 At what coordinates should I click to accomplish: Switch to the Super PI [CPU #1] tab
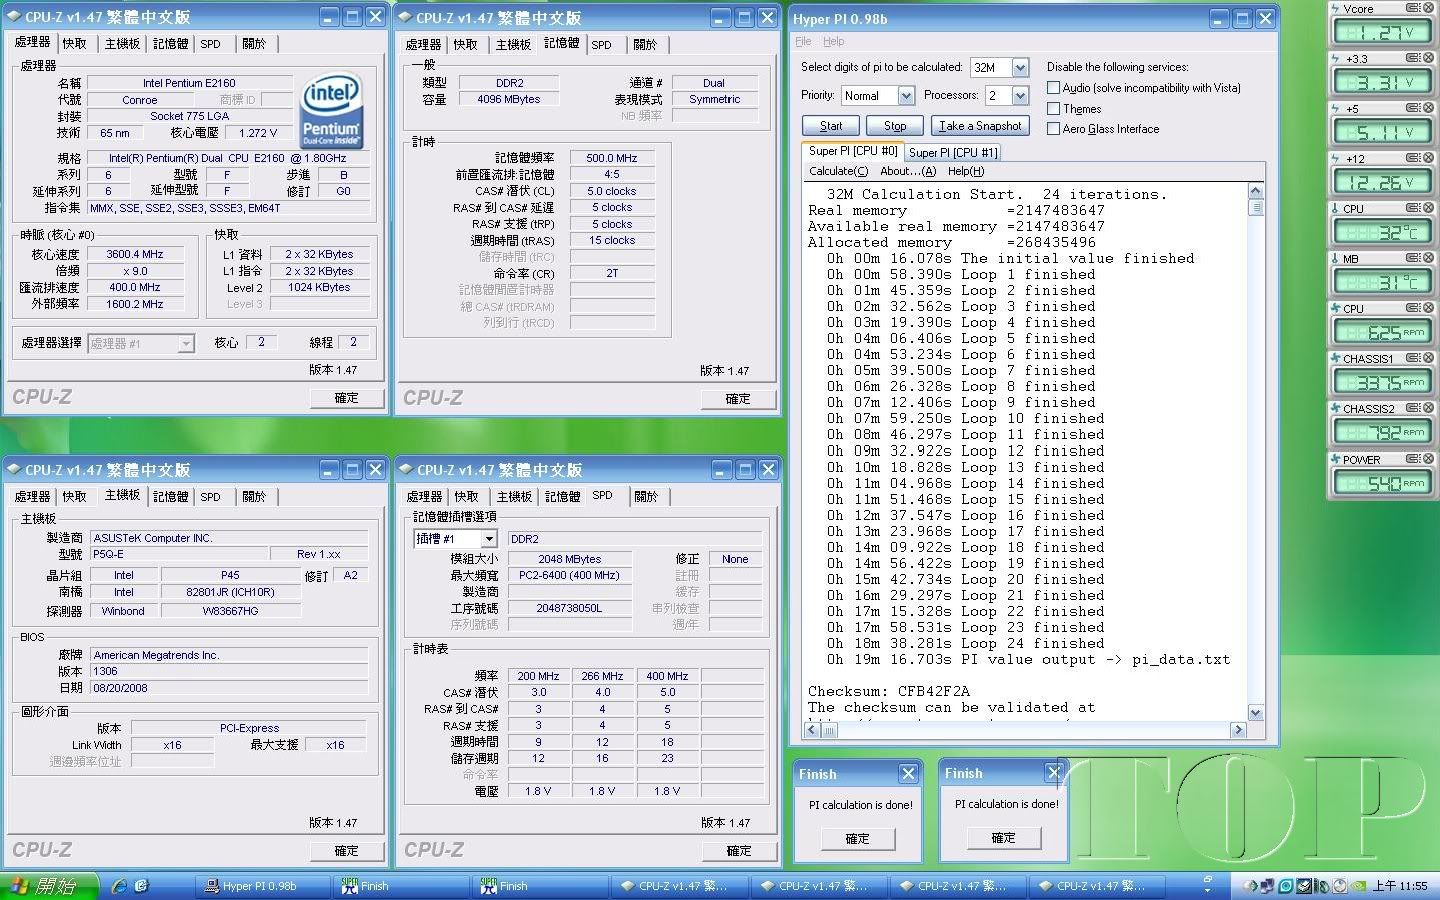point(953,152)
